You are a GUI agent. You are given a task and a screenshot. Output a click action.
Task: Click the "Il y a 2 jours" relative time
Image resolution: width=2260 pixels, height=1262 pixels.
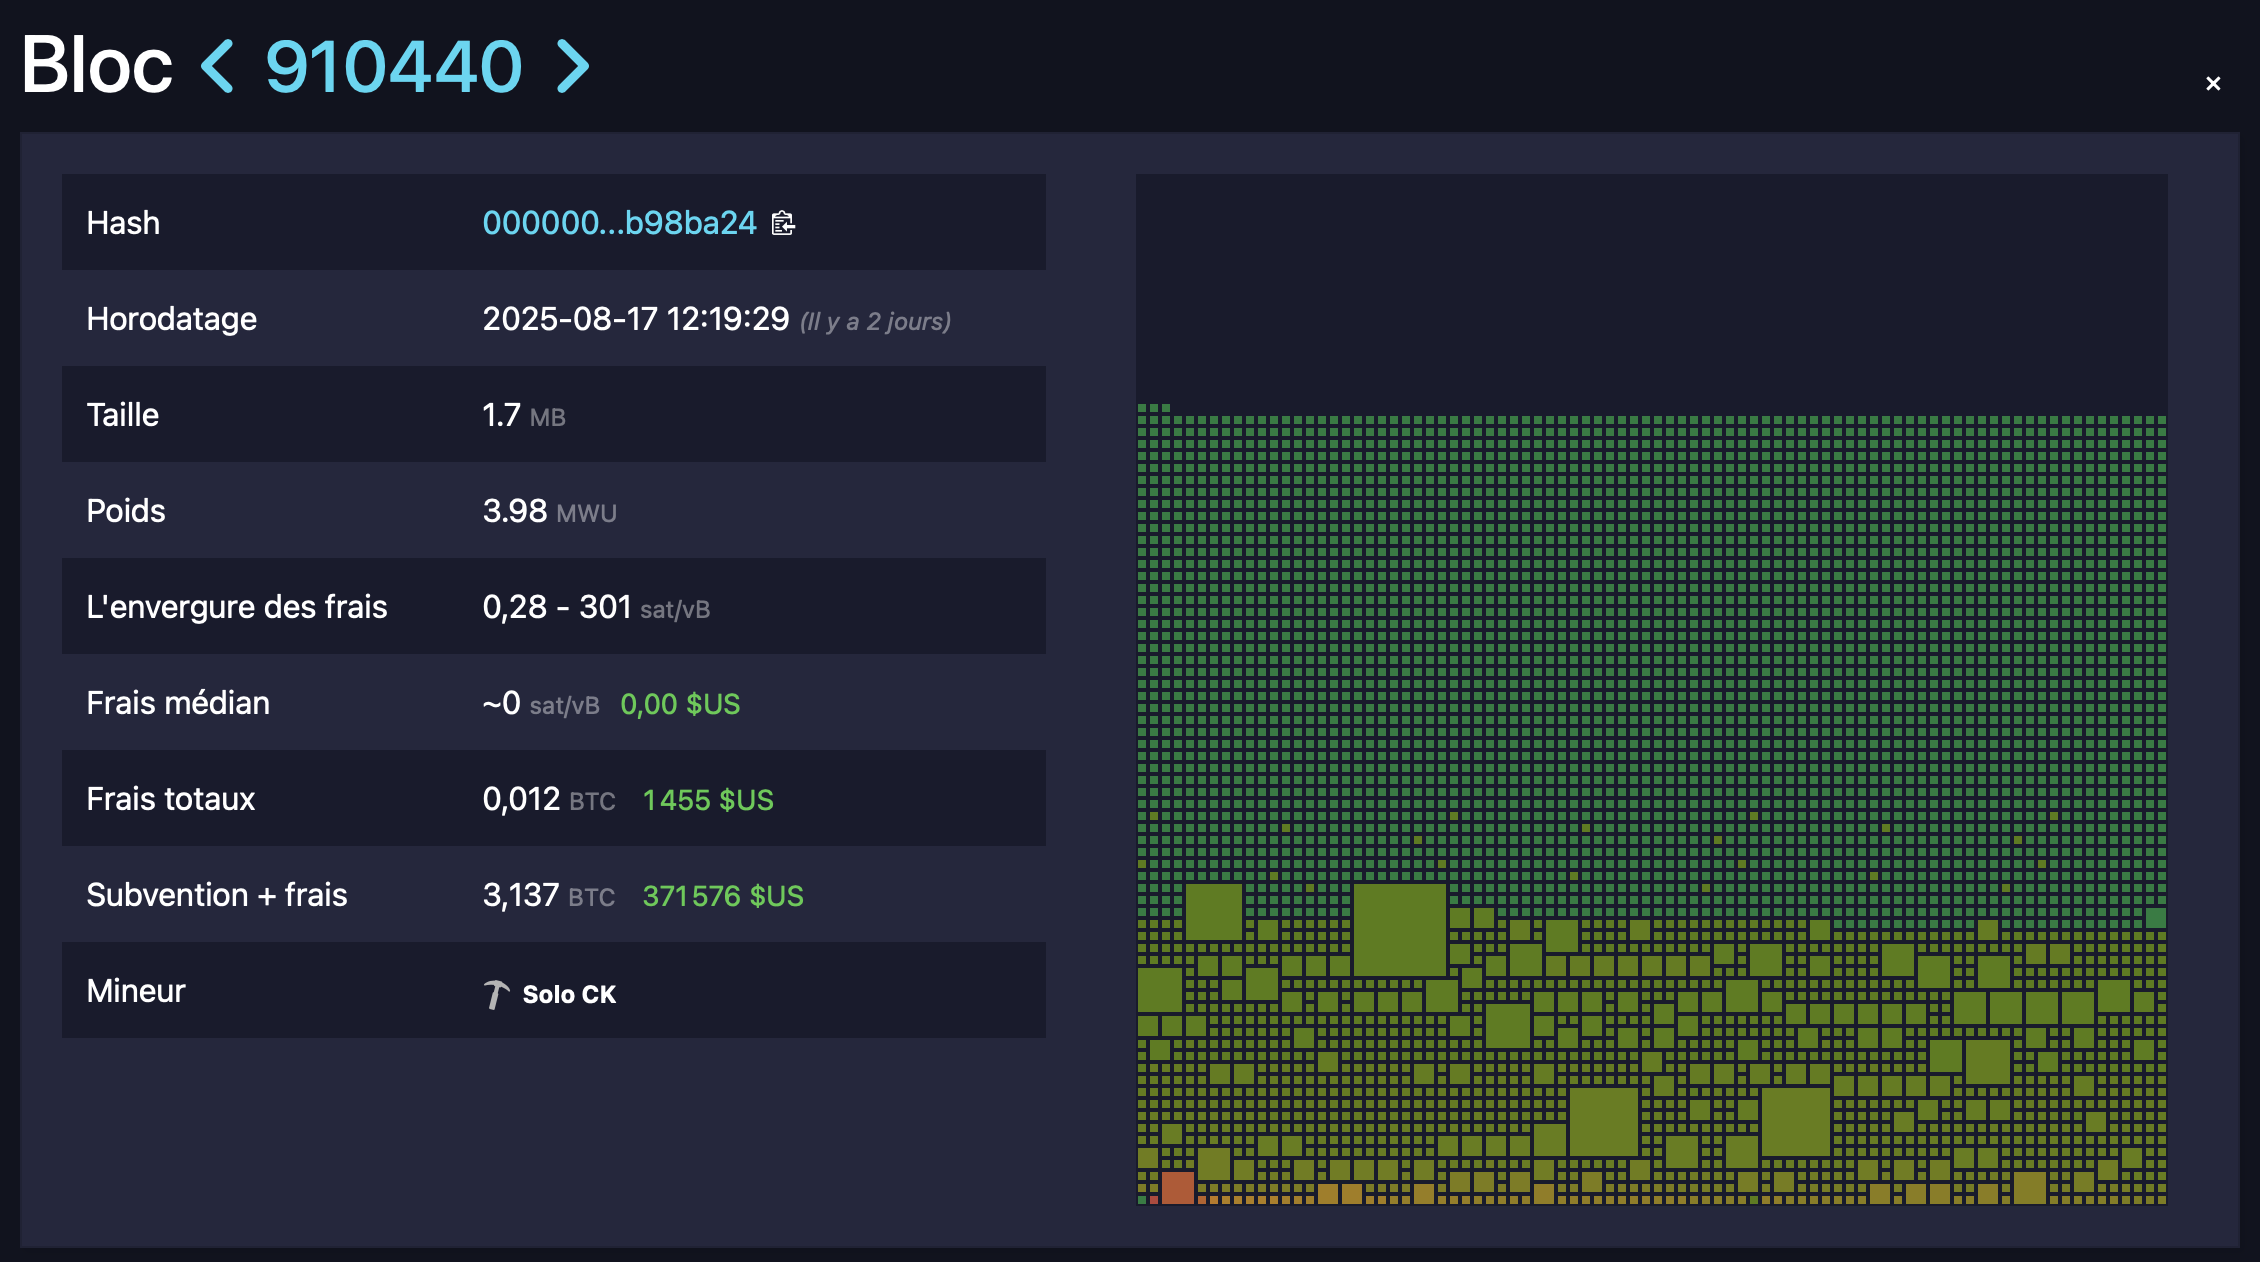coord(875,321)
